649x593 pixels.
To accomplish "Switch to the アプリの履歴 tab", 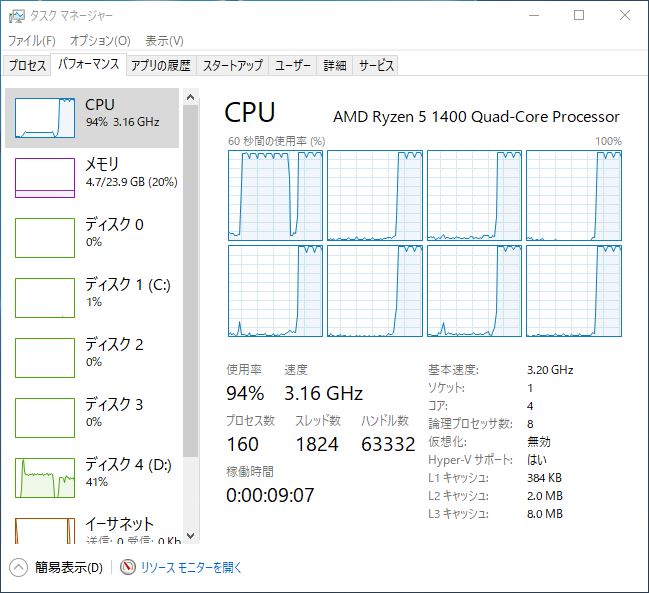I will click(161, 65).
